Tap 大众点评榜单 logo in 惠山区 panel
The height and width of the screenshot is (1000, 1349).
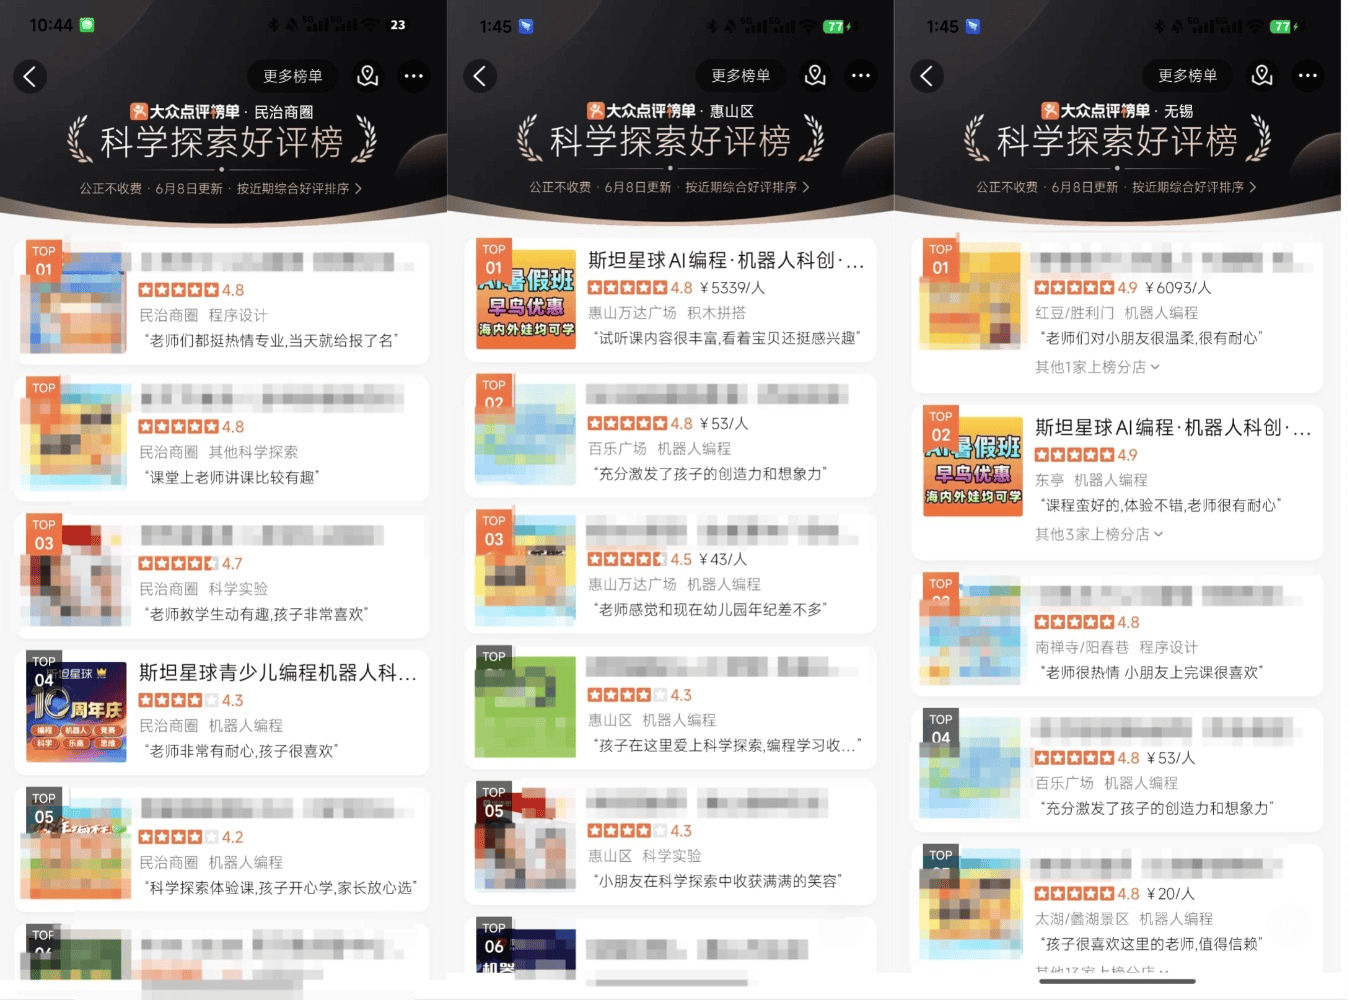pyautogui.click(x=641, y=111)
